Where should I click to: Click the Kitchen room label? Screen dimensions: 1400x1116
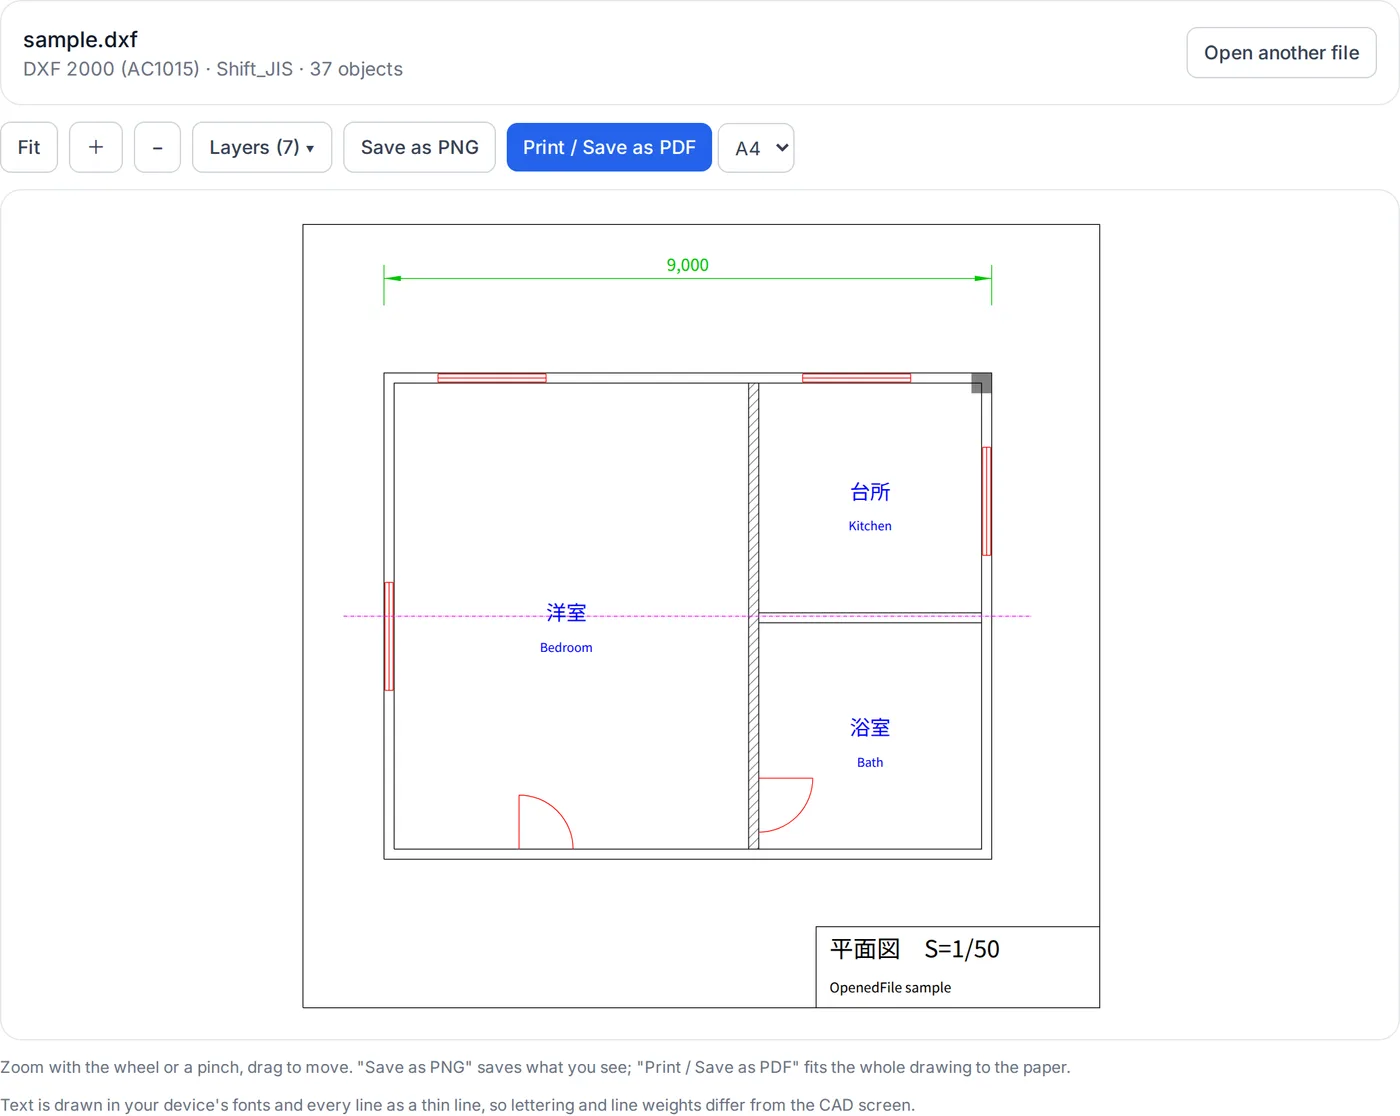870,526
